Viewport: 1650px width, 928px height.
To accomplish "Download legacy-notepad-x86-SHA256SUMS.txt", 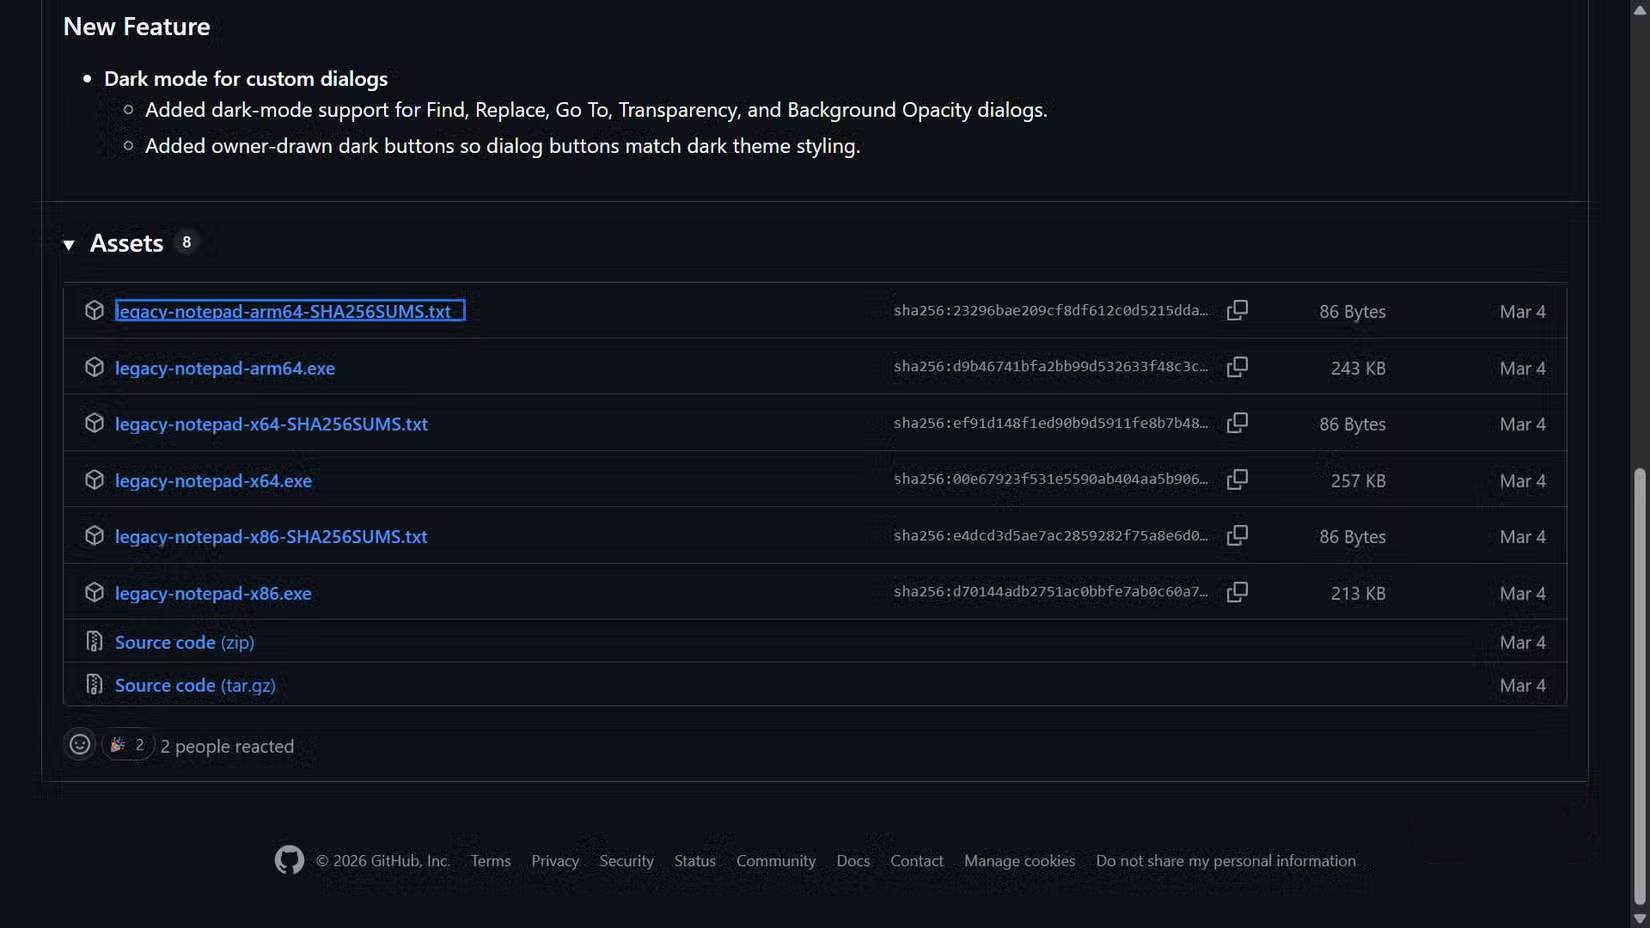I will (x=271, y=537).
